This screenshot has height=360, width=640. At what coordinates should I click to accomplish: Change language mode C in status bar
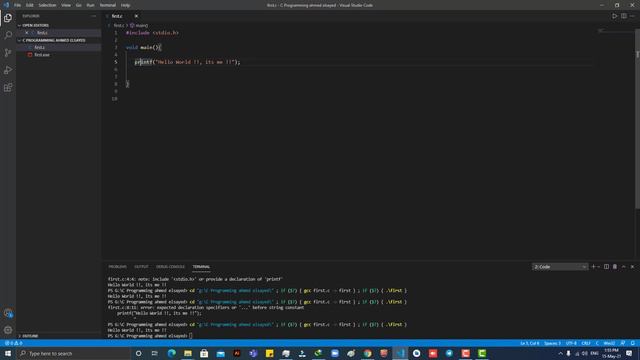coord(597,343)
